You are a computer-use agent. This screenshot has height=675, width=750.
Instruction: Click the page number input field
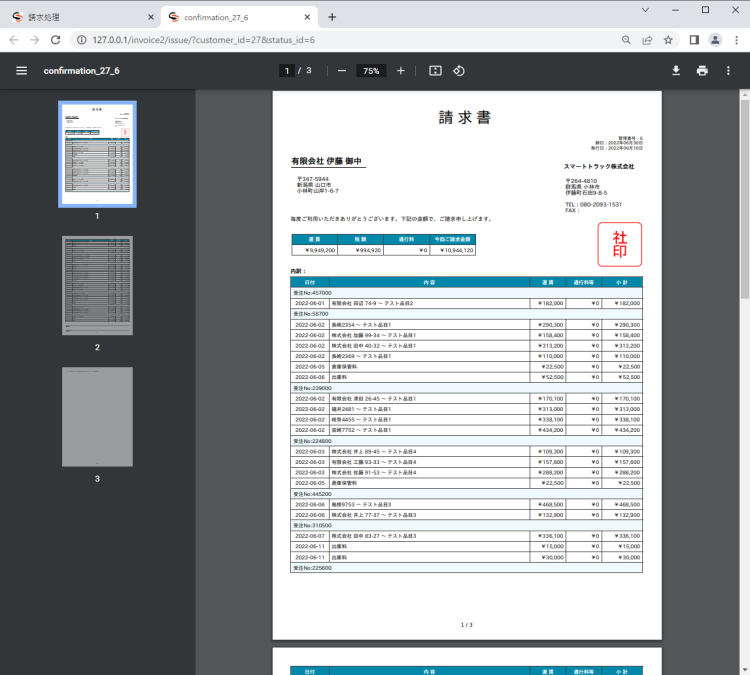(x=287, y=71)
